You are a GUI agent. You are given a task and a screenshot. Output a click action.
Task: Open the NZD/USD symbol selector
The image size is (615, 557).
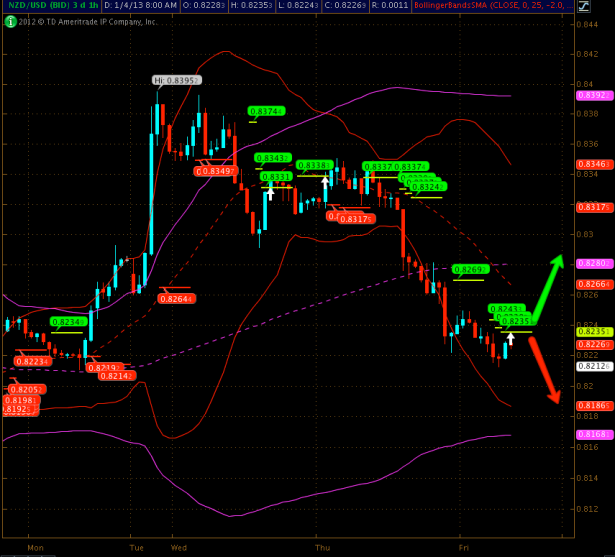coord(26,7)
